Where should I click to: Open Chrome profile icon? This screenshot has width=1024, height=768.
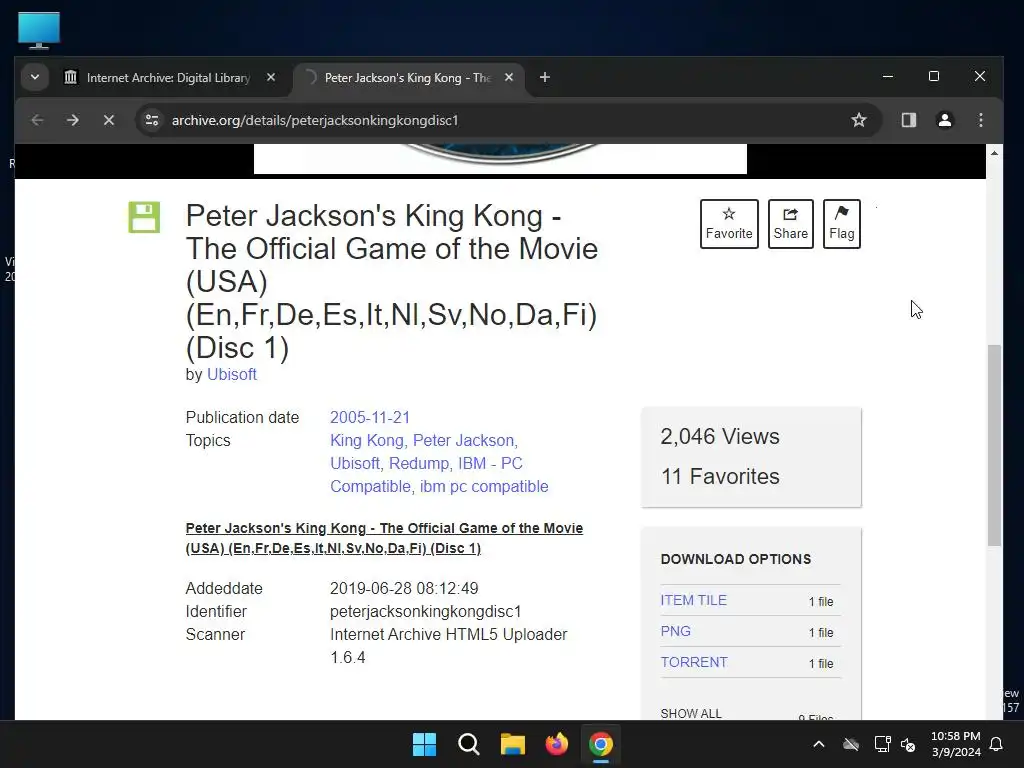pos(944,120)
